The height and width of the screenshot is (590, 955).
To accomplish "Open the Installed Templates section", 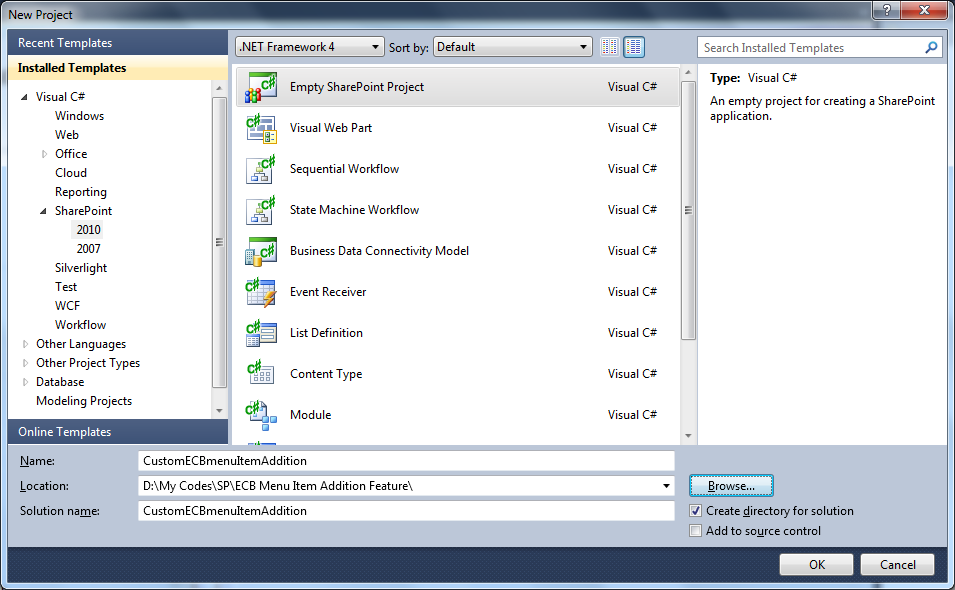I will (118, 68).
